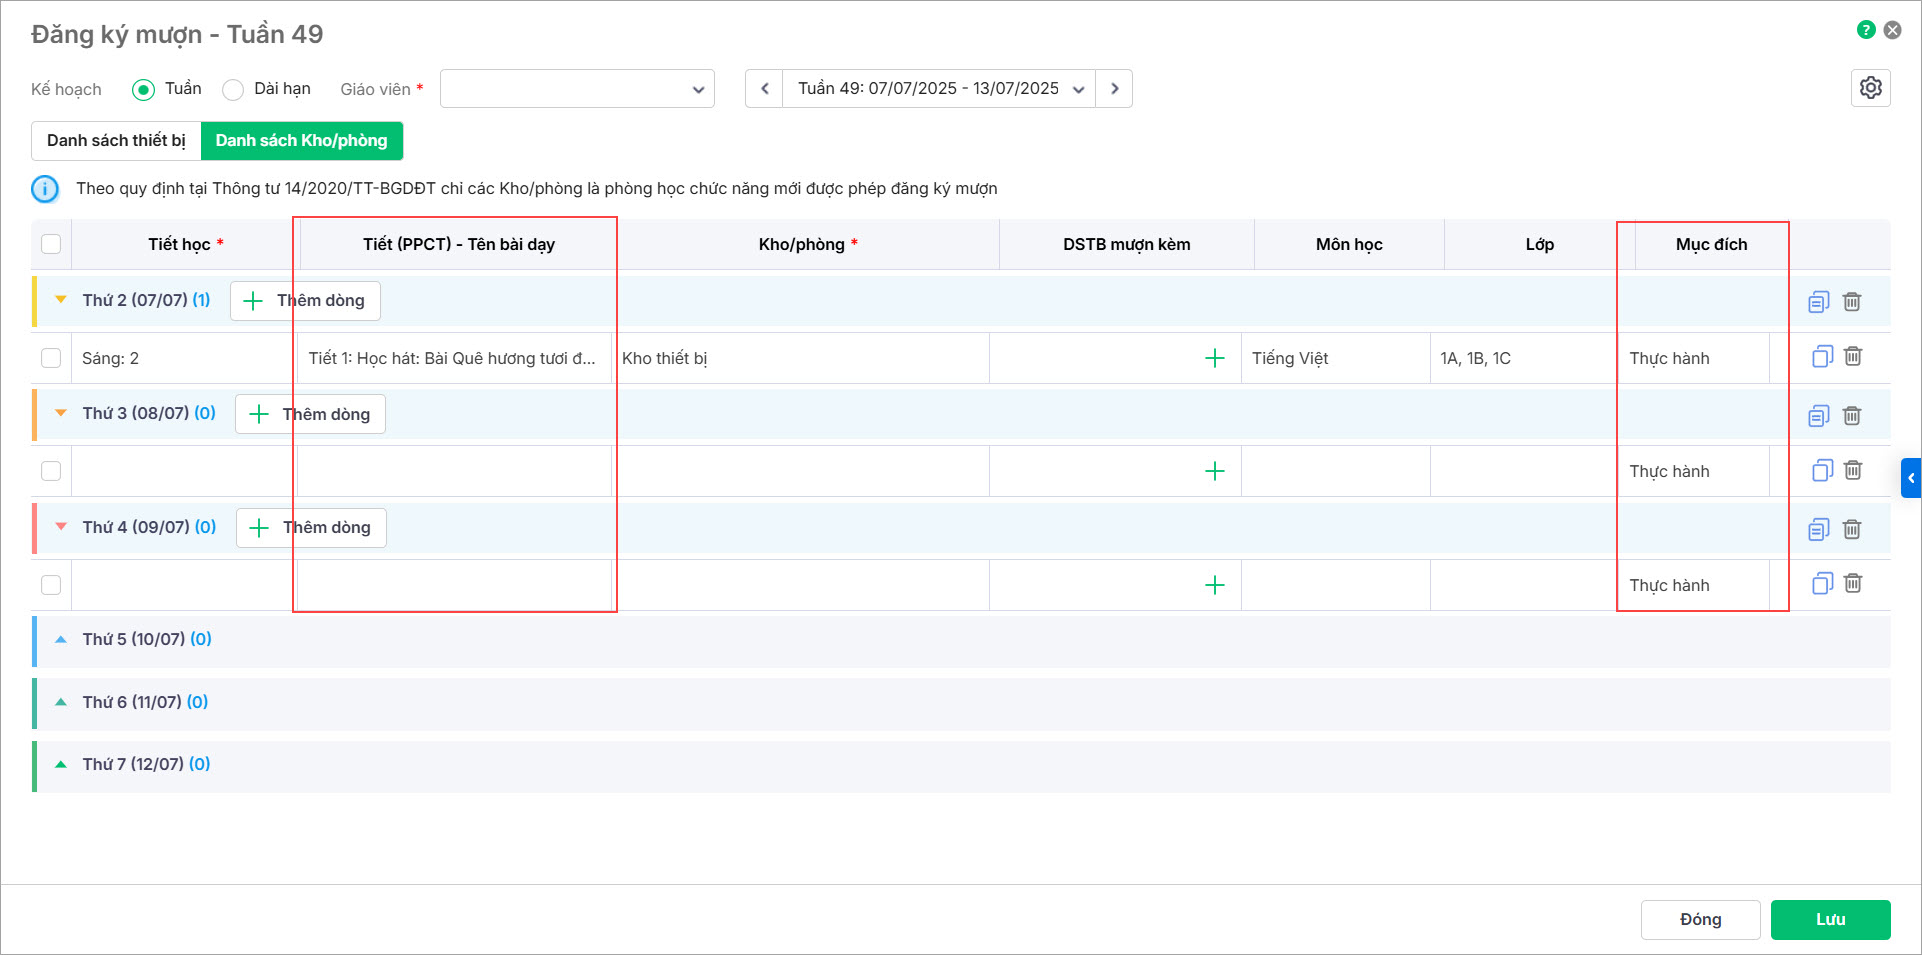Expand the Thứ 5 (10/07) group
This screenshot has width=1922, height=955.
pyautogui.click(x=61, y=639)
